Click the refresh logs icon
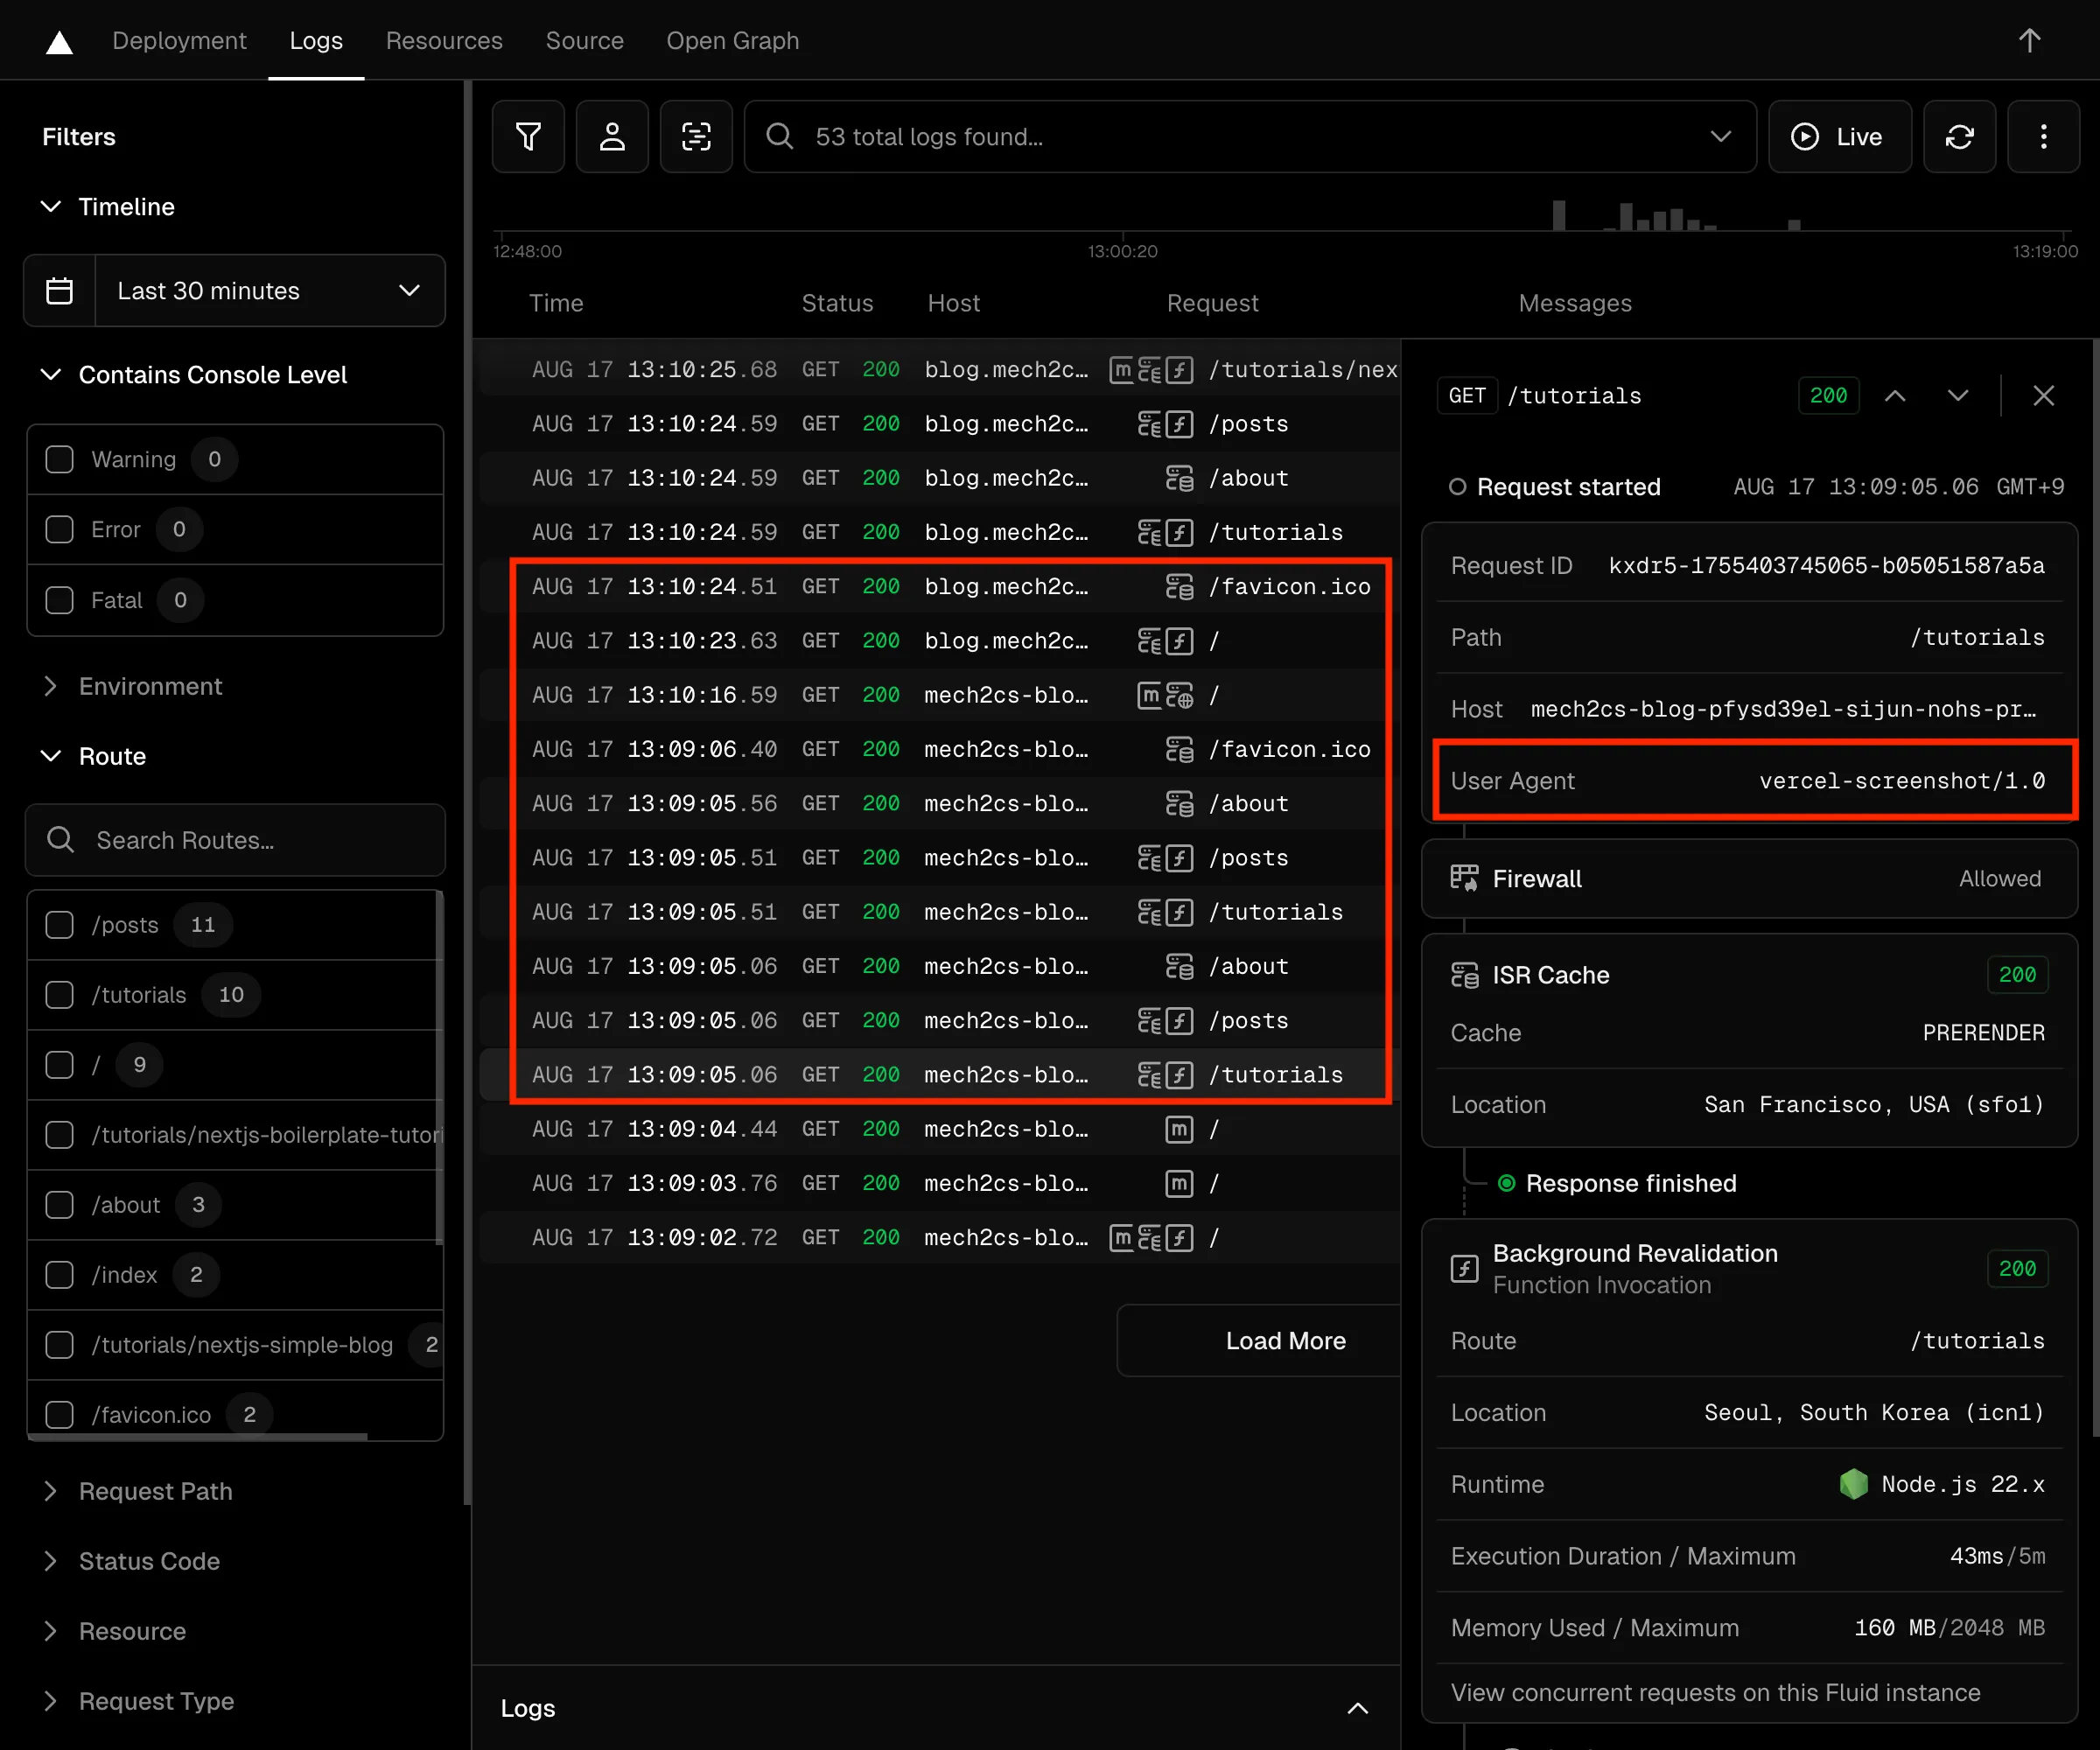 coord(1959,136)
